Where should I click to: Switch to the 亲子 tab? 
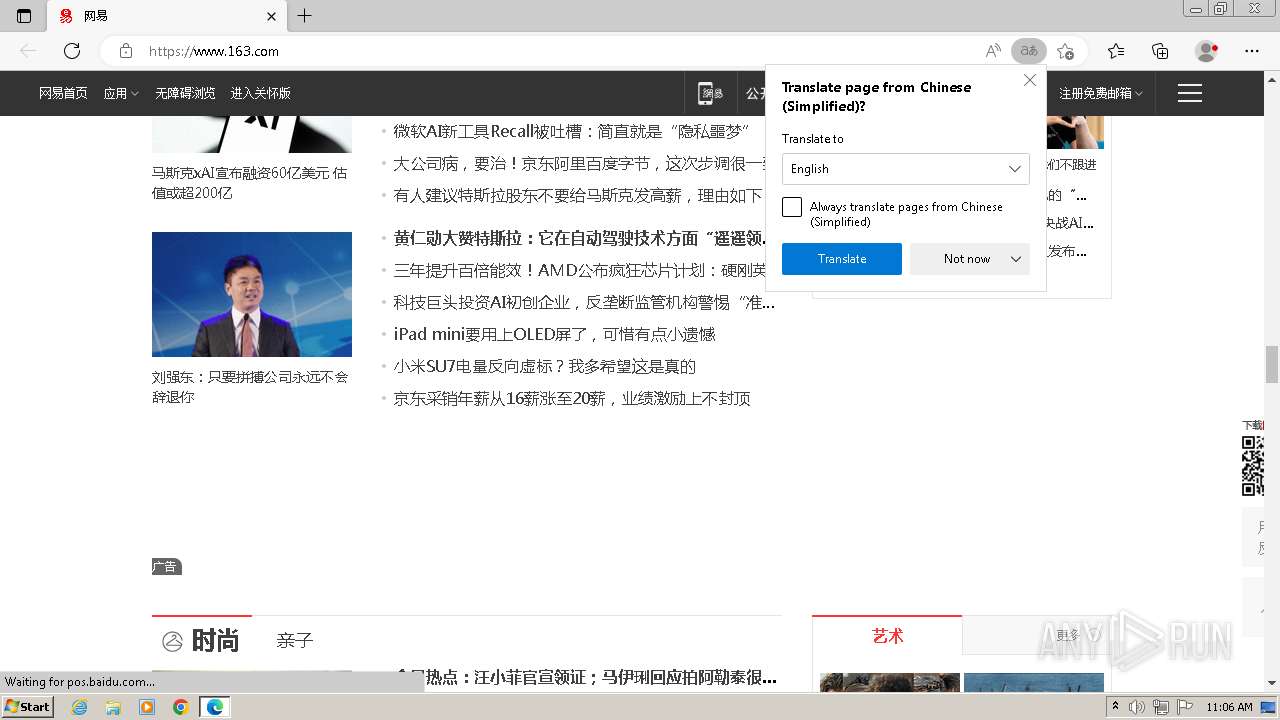click(x=295, y=641)
